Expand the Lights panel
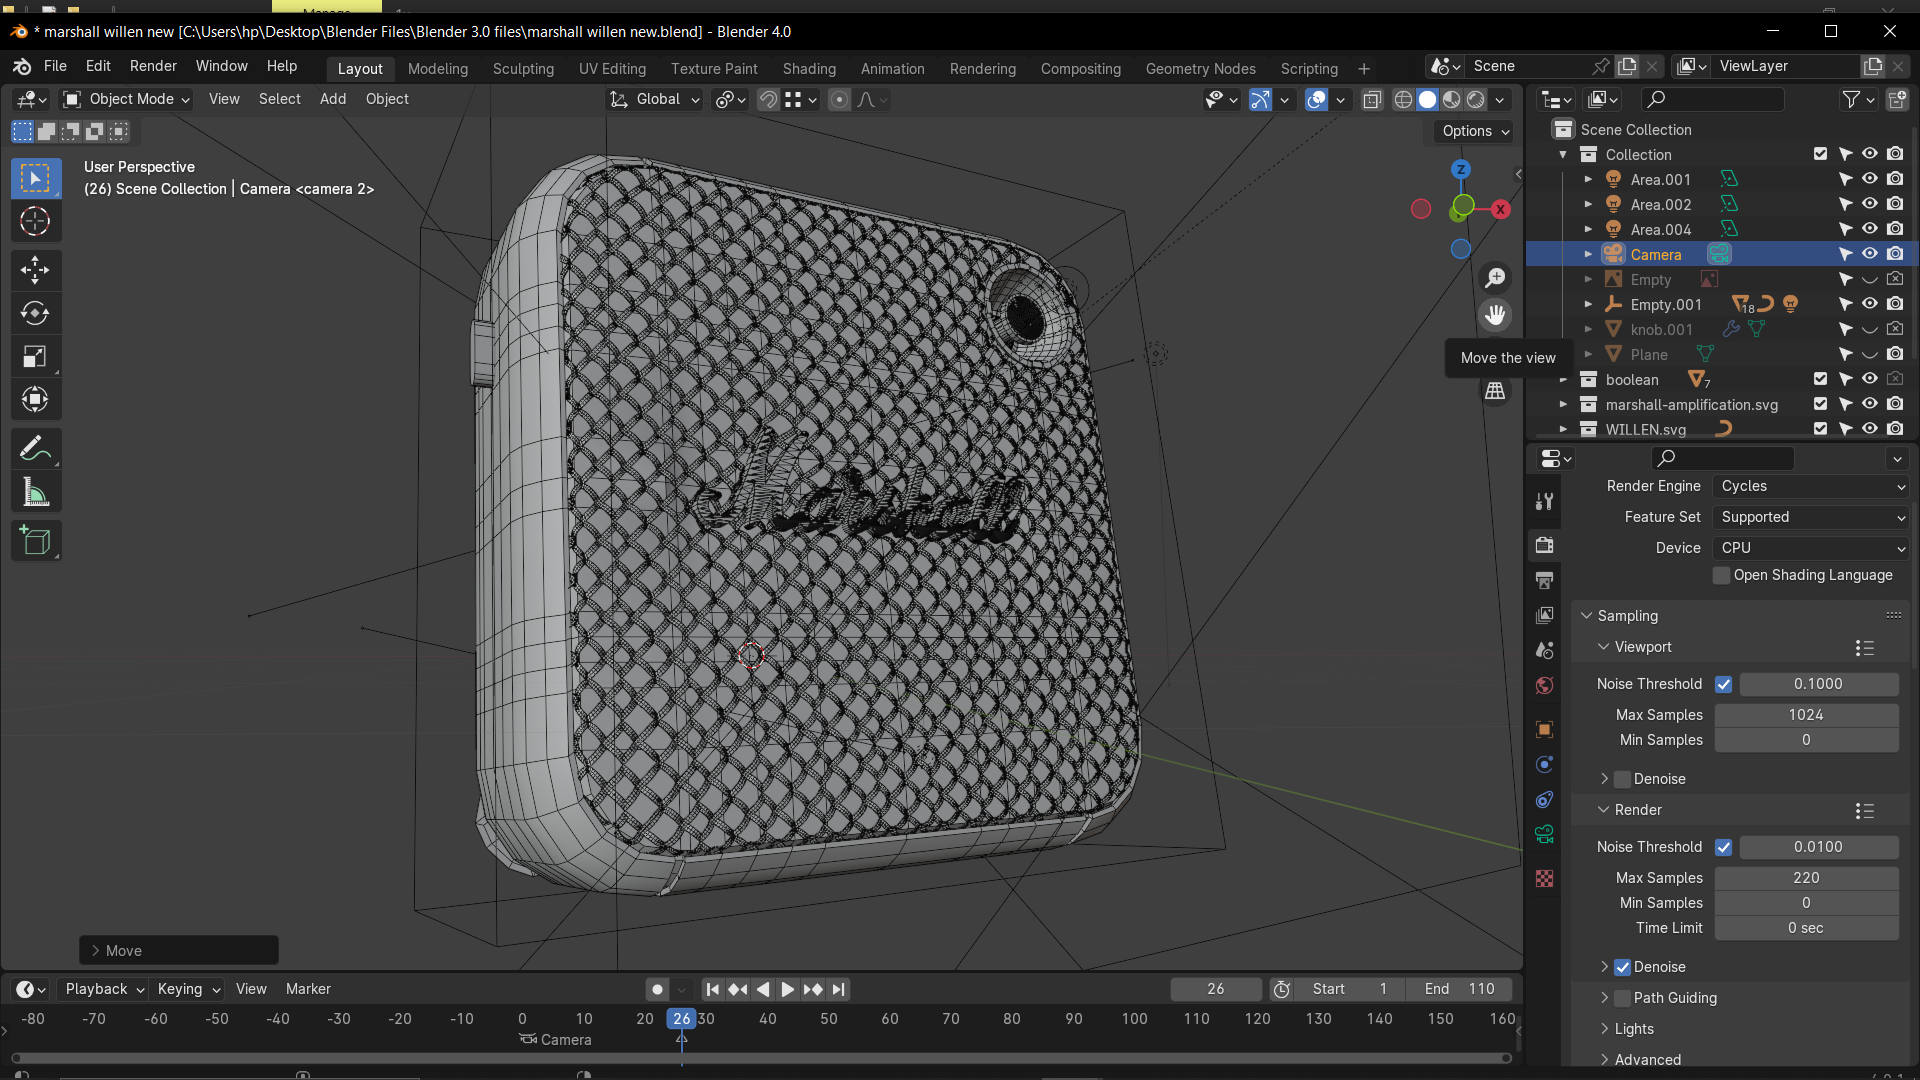 [1633, 1029]
